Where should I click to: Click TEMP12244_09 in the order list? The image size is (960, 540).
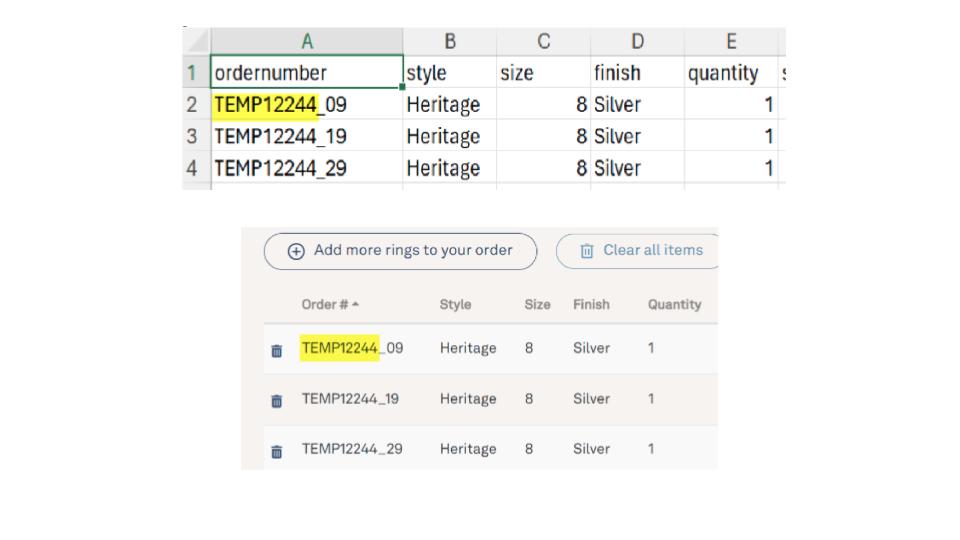point(352,348)
